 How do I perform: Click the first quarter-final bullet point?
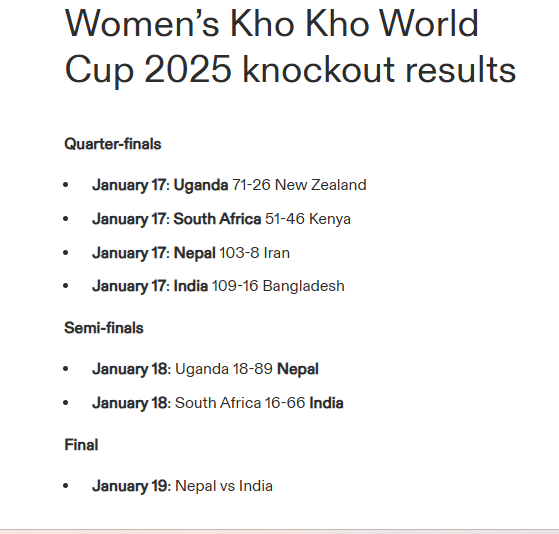click(x=66, y=185)
